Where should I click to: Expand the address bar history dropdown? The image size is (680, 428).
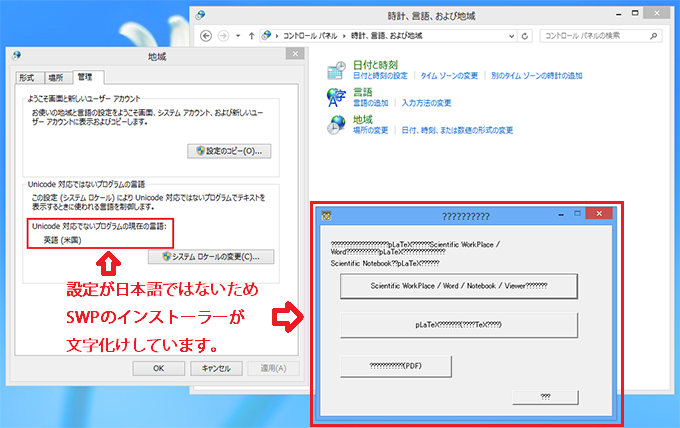(x=511, y=36)
